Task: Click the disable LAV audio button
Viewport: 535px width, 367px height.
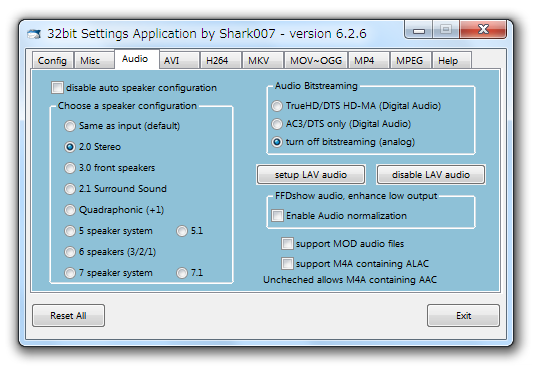Action: 431,175
